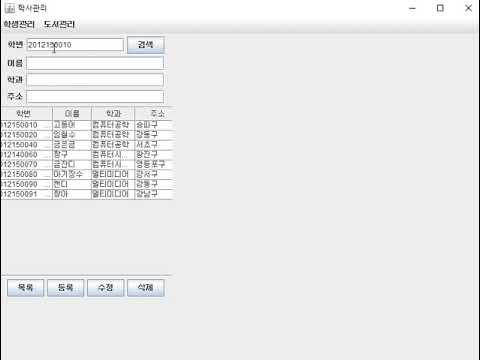This screenshot has width=480, height=360.
Task: Maximize the 학사관리 window
Action: click(x=440, y=8)
